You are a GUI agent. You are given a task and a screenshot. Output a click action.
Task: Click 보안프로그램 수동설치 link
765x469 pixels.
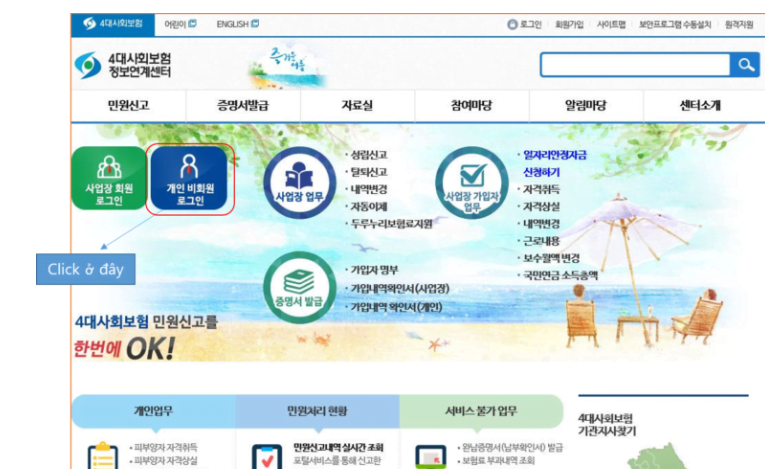point(675,24)
